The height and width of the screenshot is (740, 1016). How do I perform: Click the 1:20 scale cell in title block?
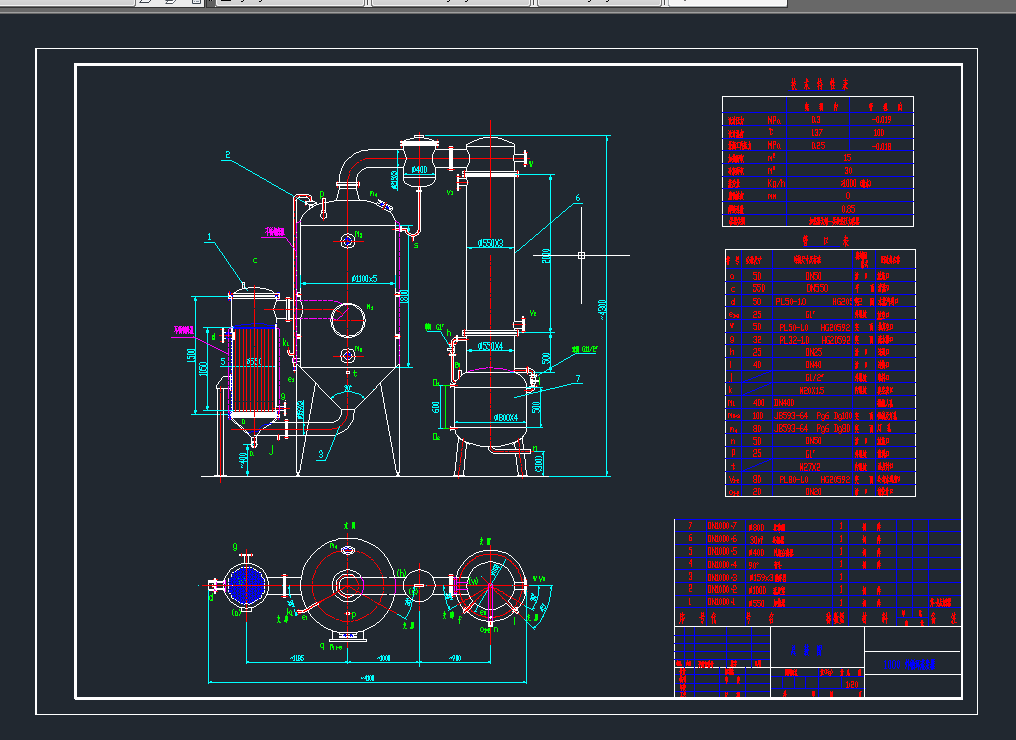point(852,685)
